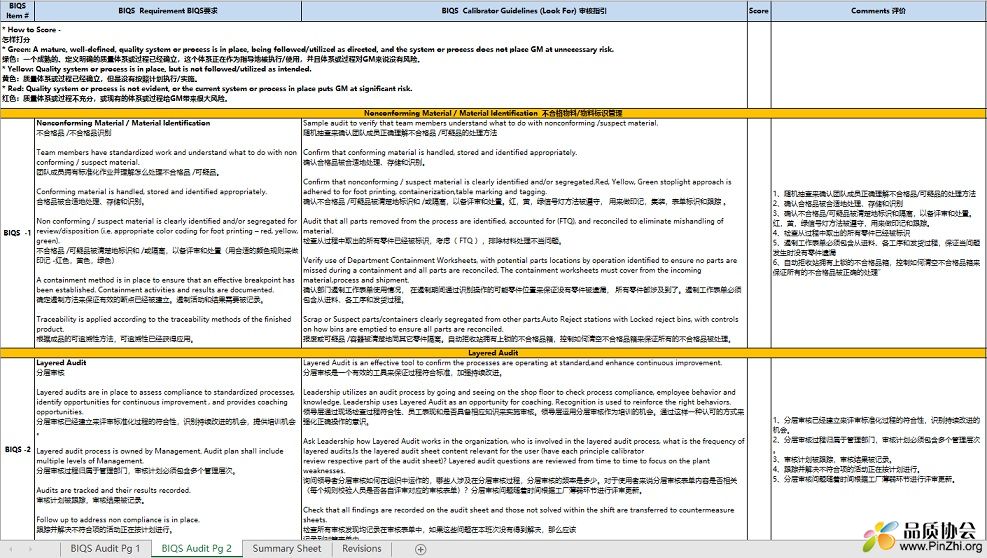Click the next sheet navigation arrow
Viewport: 987px width, 558px height.
(x=30, y=549)
